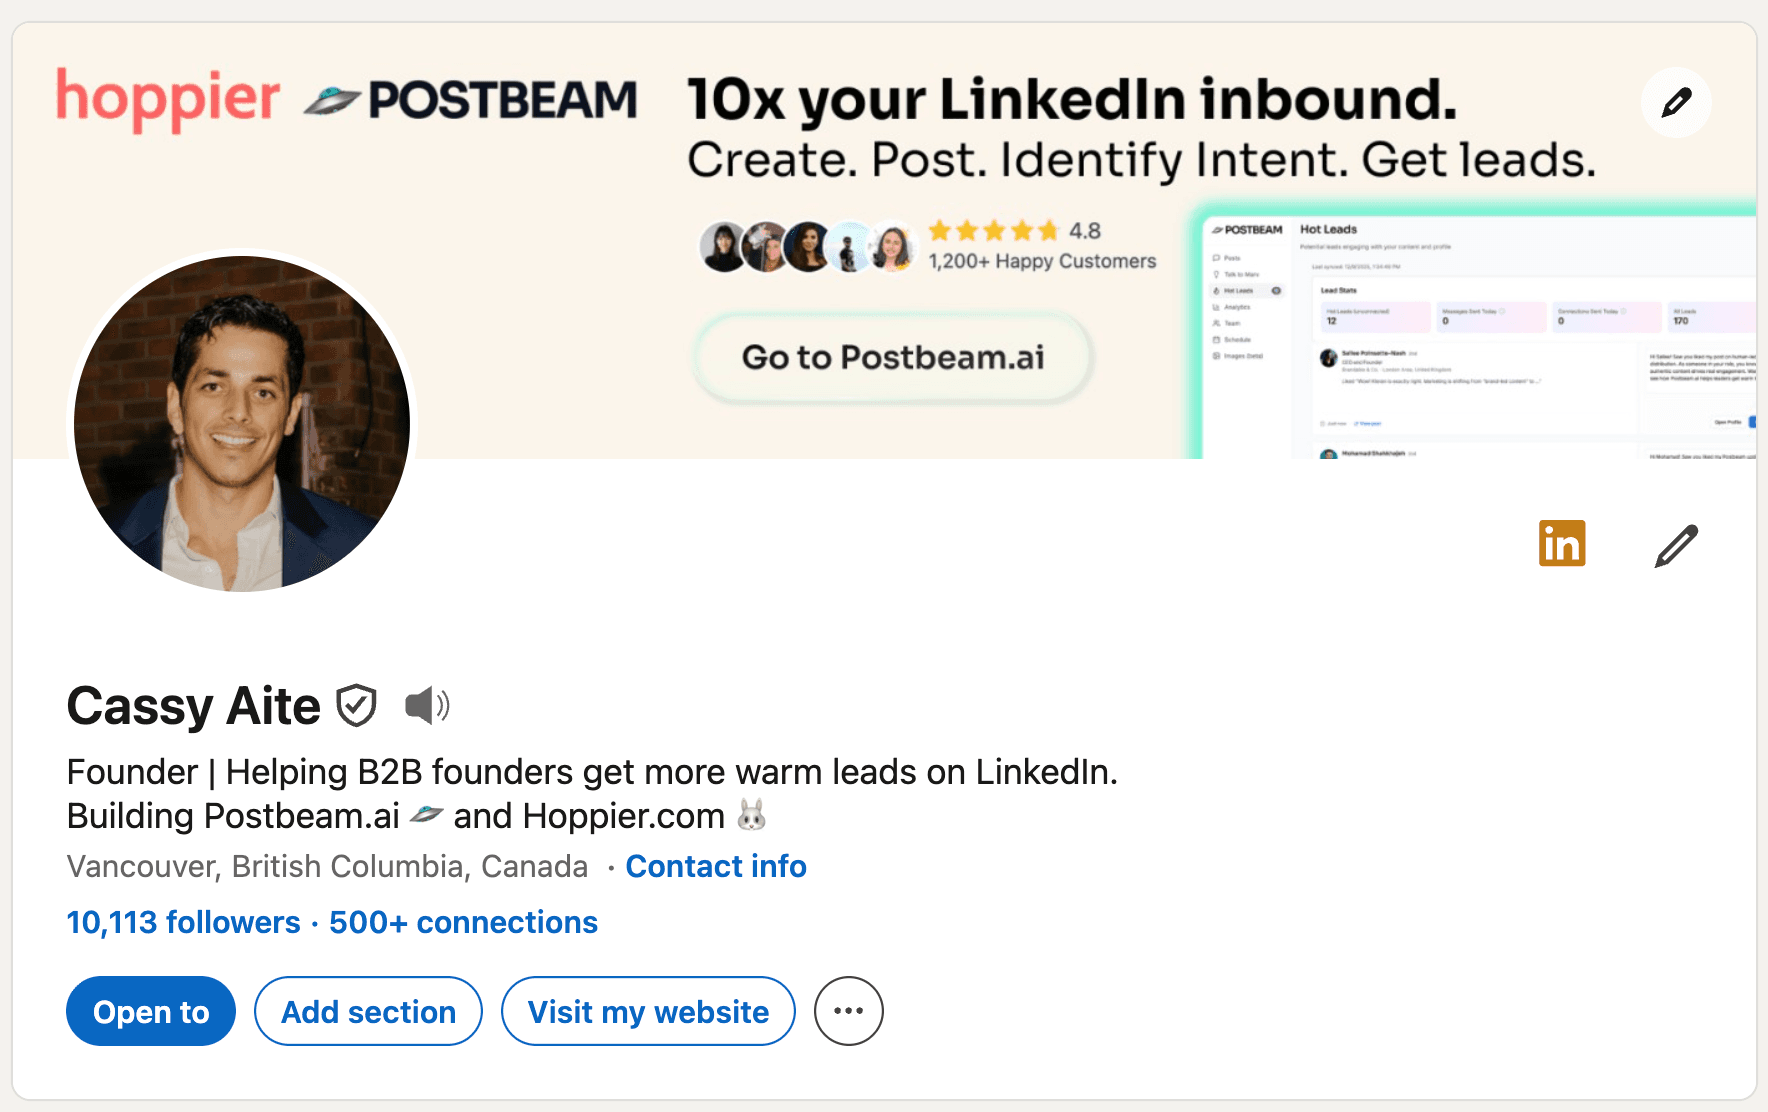This screenshot has height=1112, width=1768.
Task: Click the hoppier logo in the banner
Action: [168, 99]
